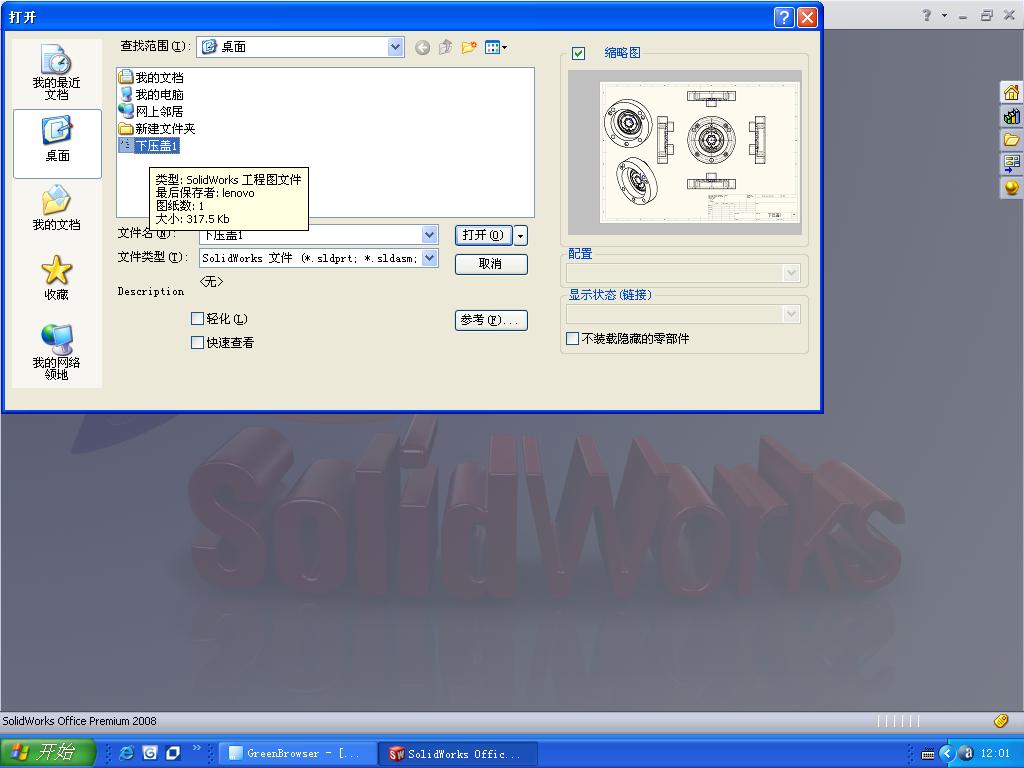Select 网上邻居 in the file list
1024x768 pixels.
click(x=152, y=111)
